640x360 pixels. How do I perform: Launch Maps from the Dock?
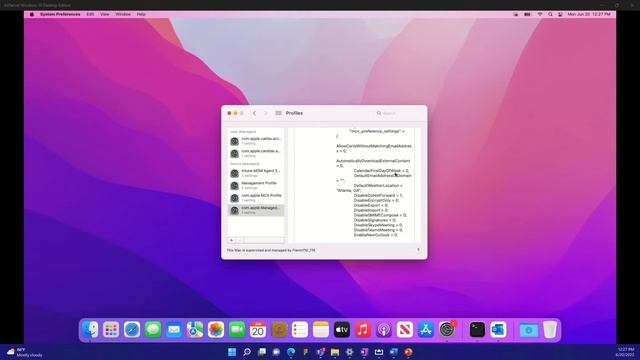(x=195, y=329)
